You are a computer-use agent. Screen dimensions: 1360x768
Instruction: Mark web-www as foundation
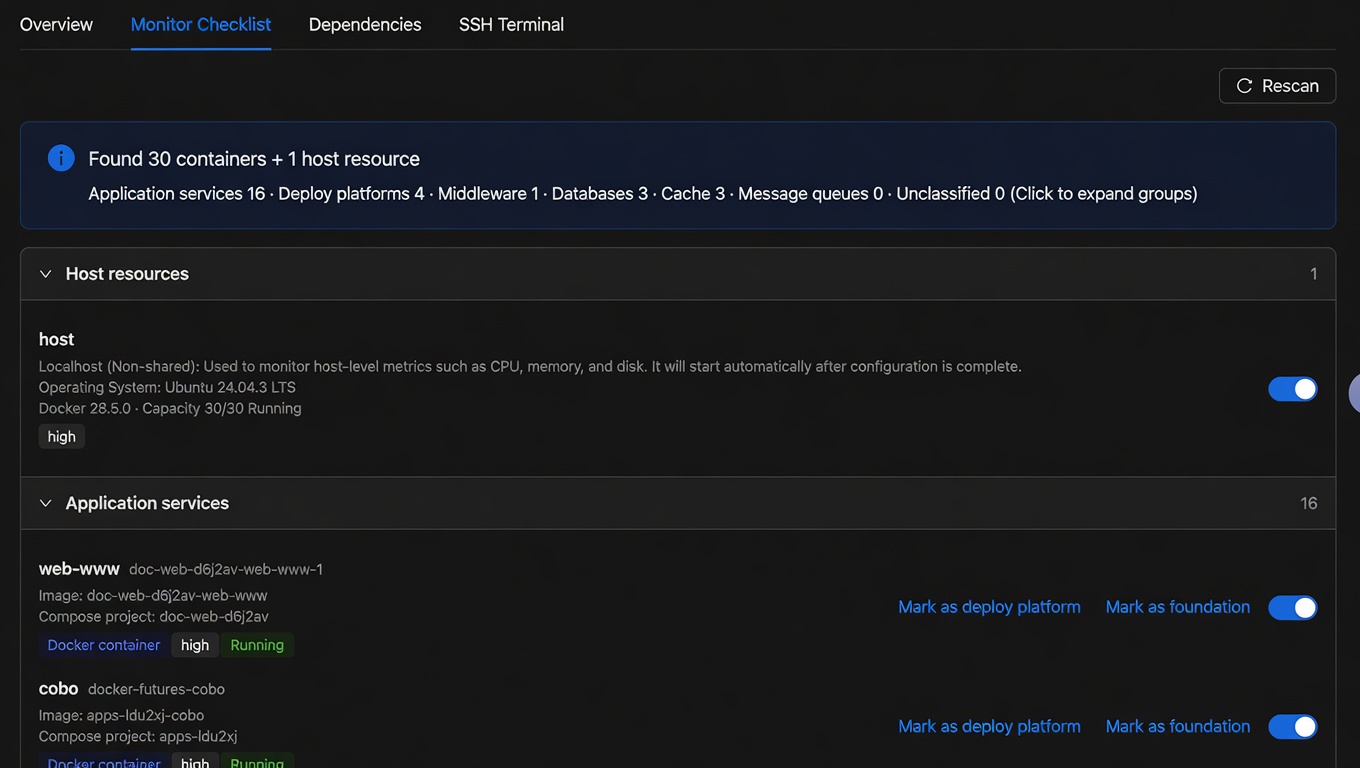1178,607
